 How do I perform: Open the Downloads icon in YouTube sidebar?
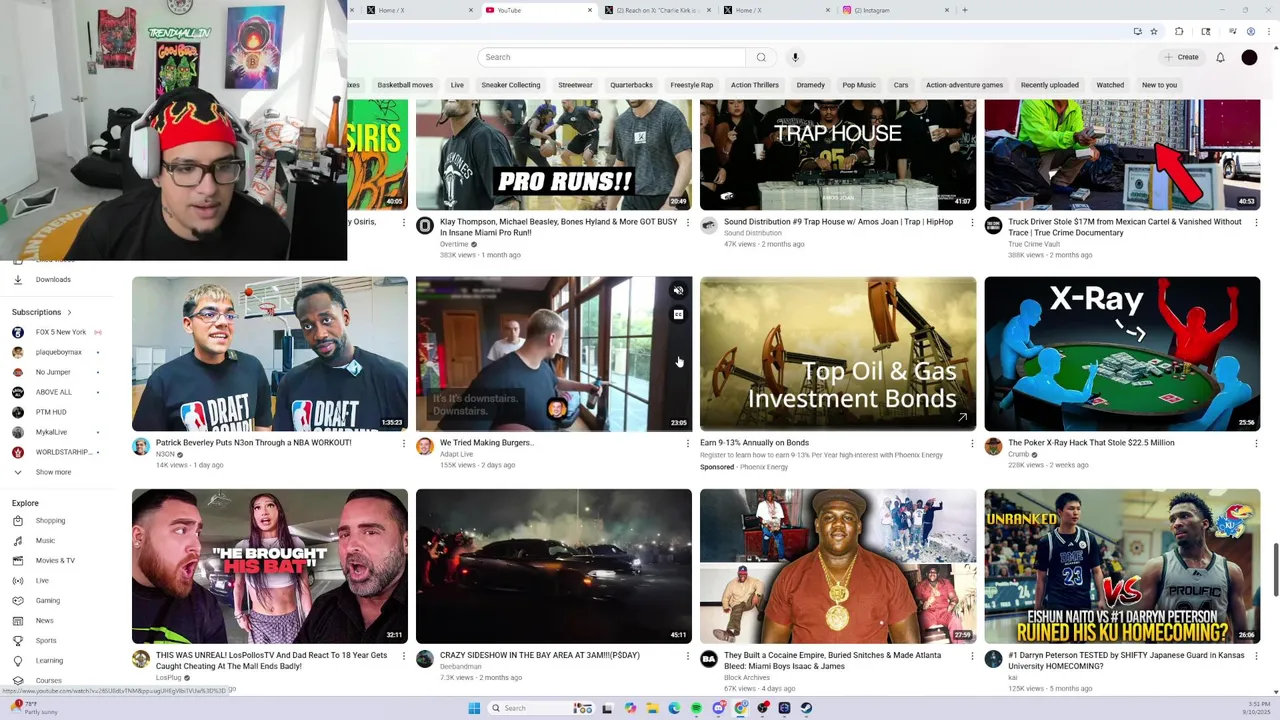click(17, 279)
